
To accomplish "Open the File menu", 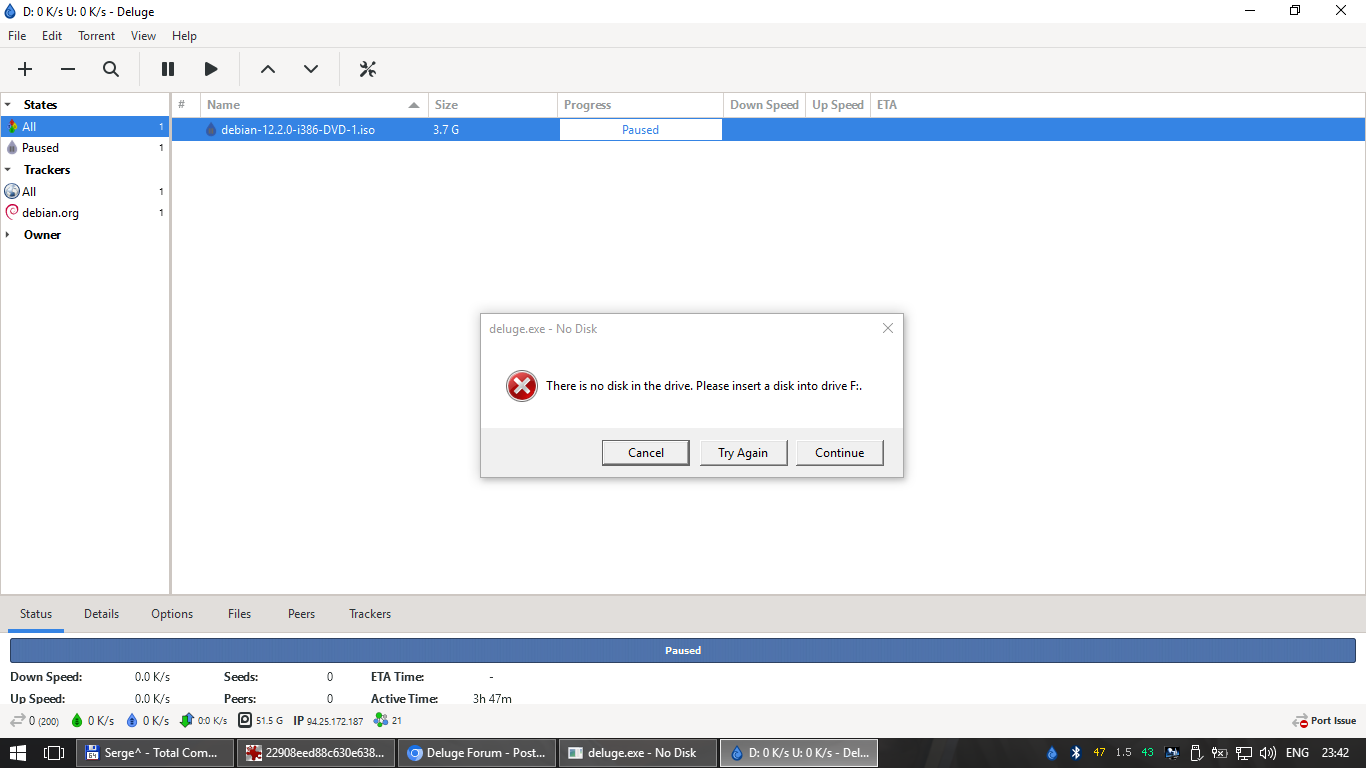I will [x=17, y=35].
